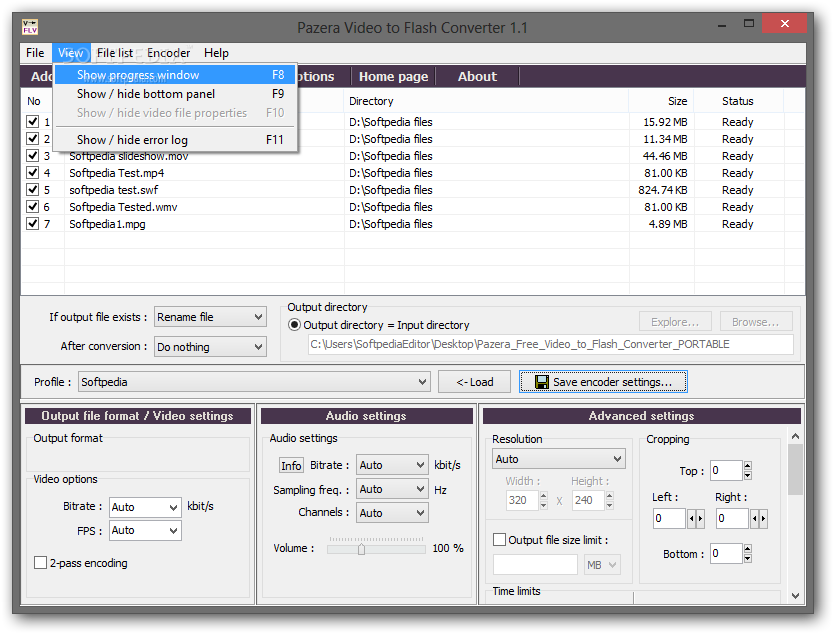The image size is (834, 634).
Task: Uncheck softpedia test.swf checkbox
Action: pos(32,189)
